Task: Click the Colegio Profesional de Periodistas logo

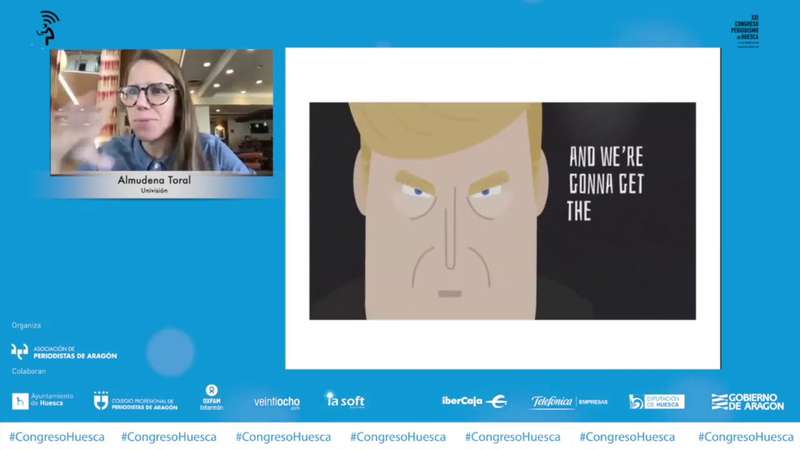Action: tap(135, 402)
